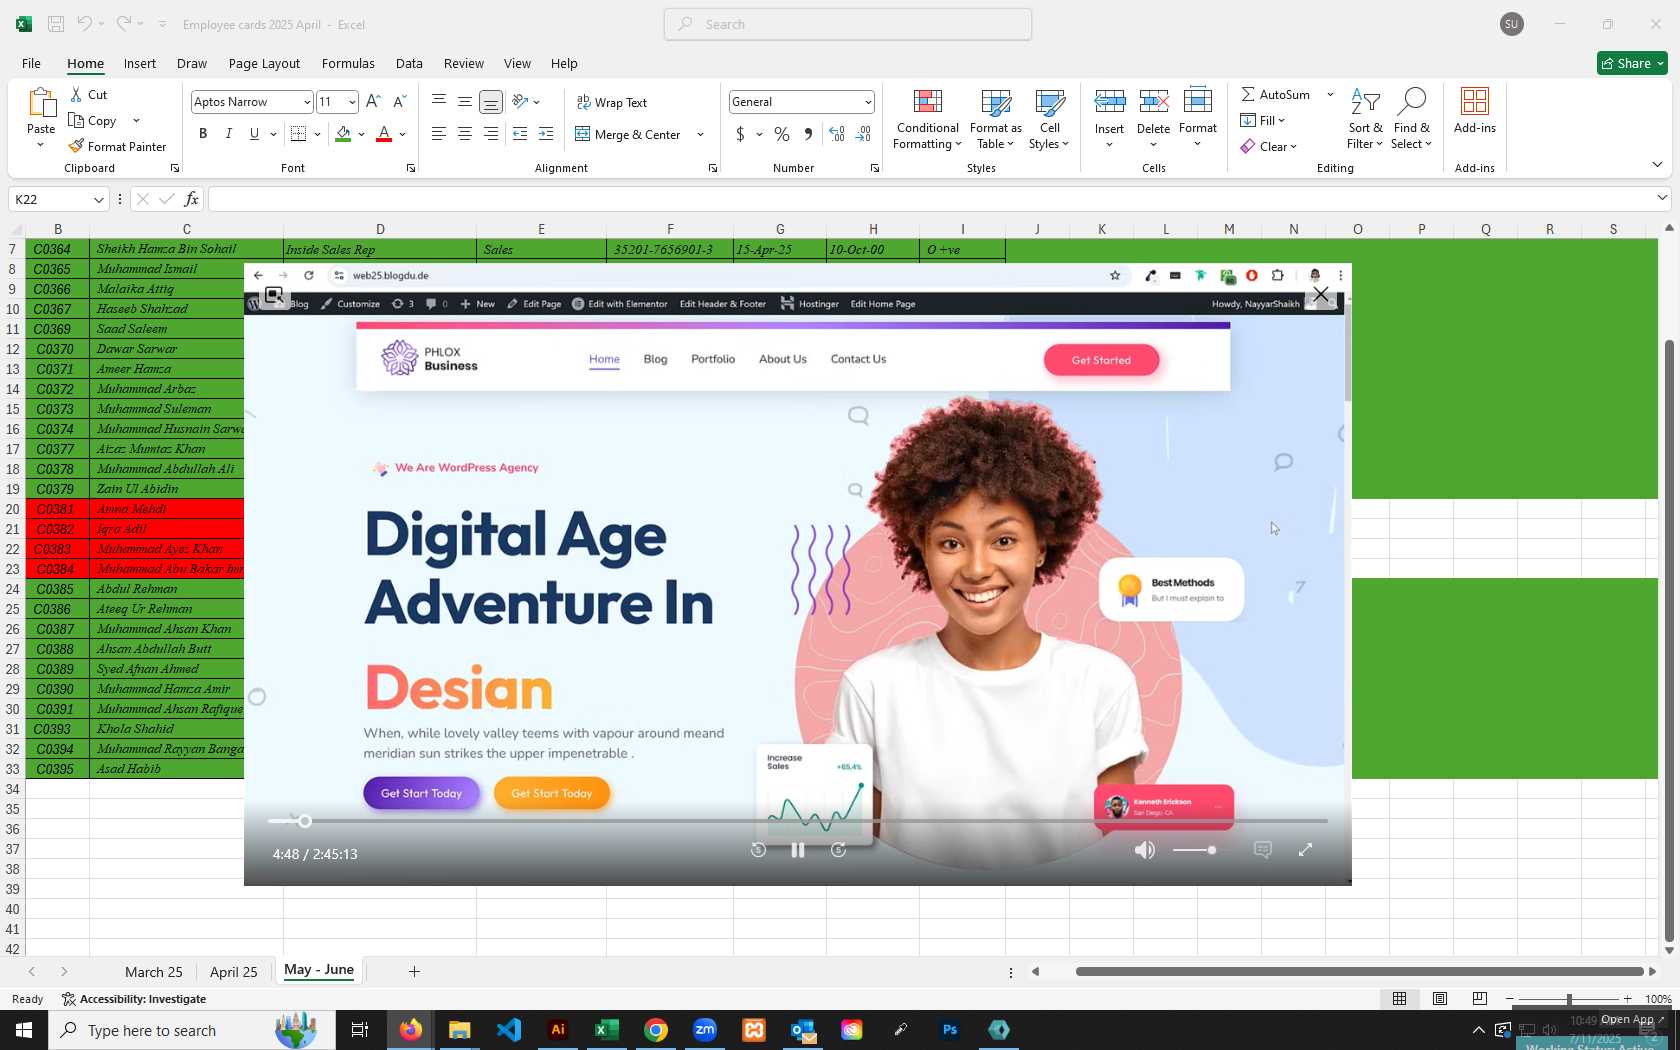Apply red font color
The image size is (1680, 1050).
384,134
